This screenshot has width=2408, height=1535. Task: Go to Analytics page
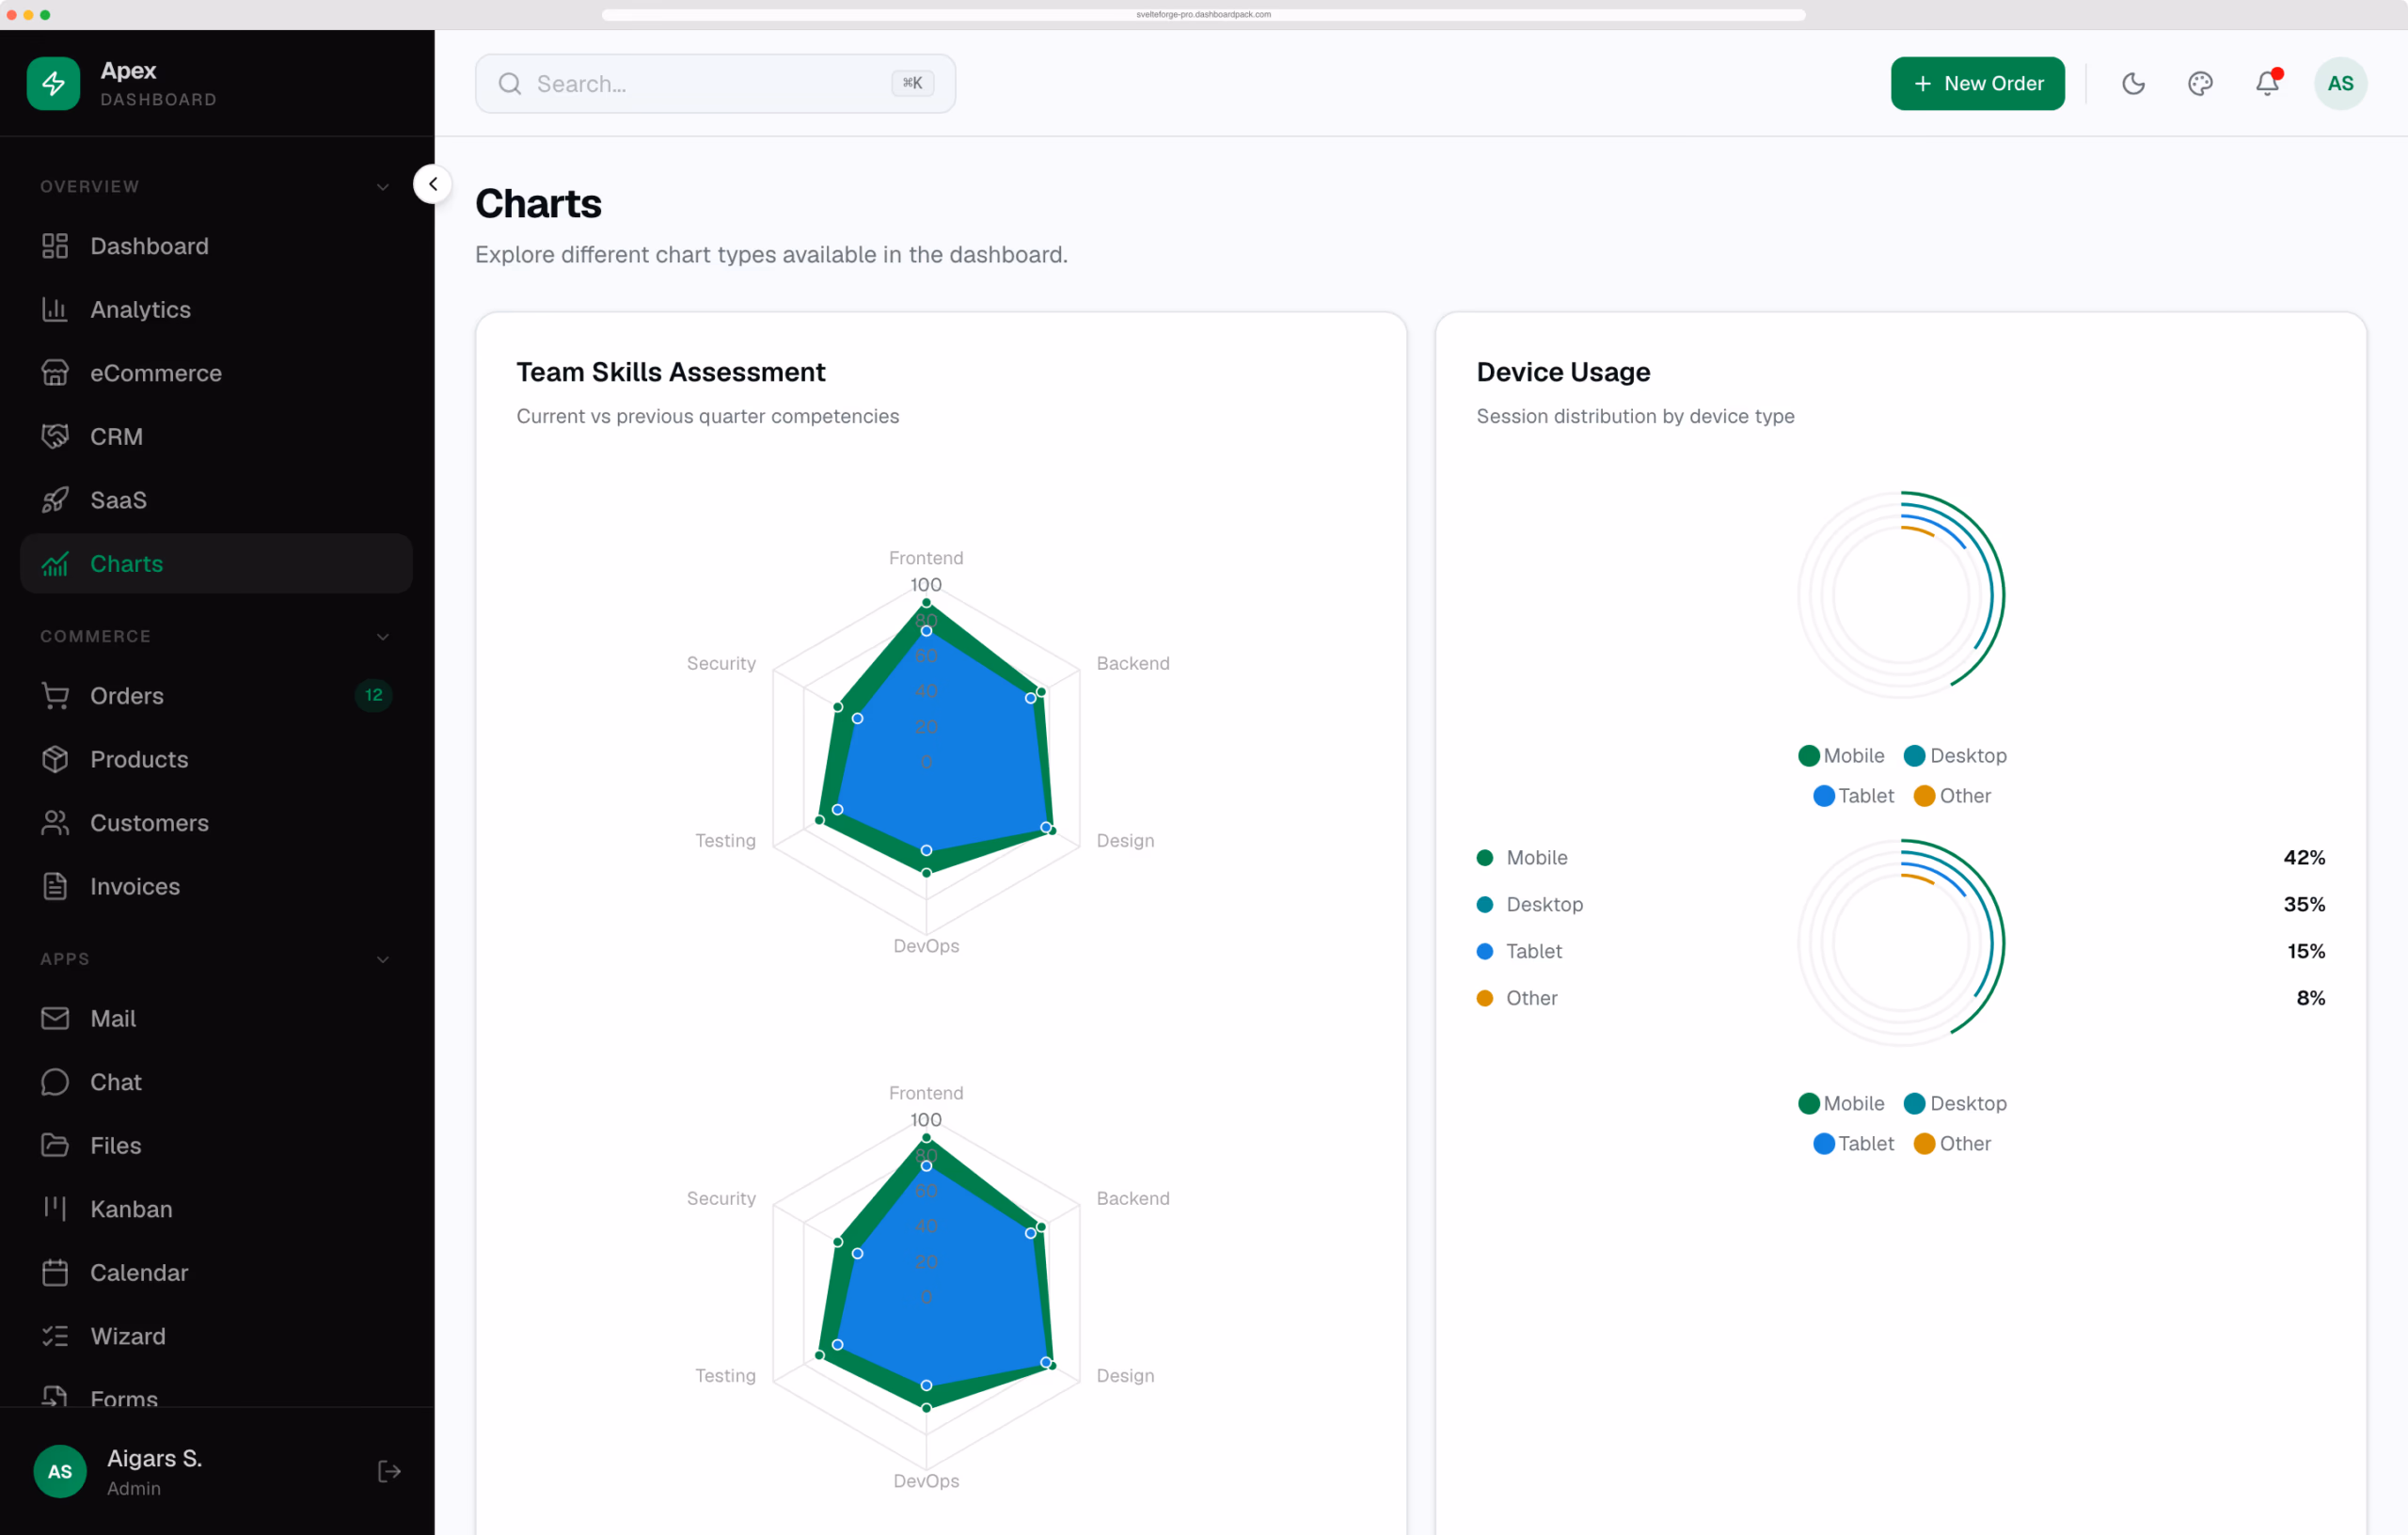216,309
